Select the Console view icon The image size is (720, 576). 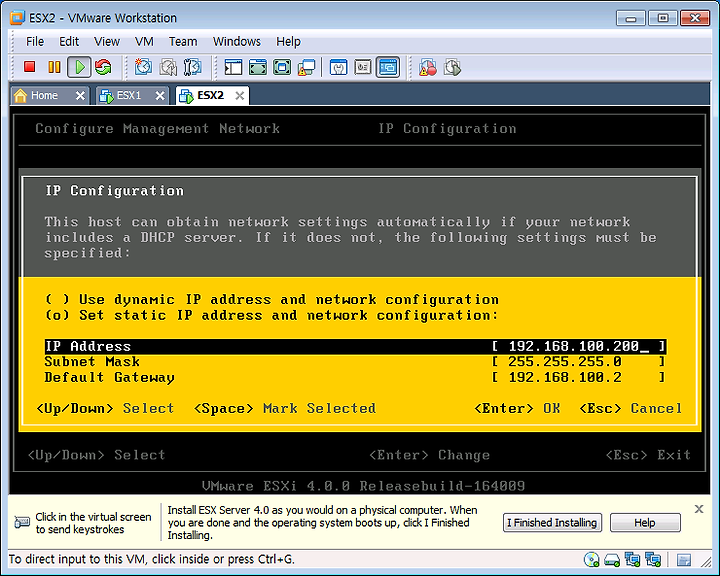coord(388,68)
